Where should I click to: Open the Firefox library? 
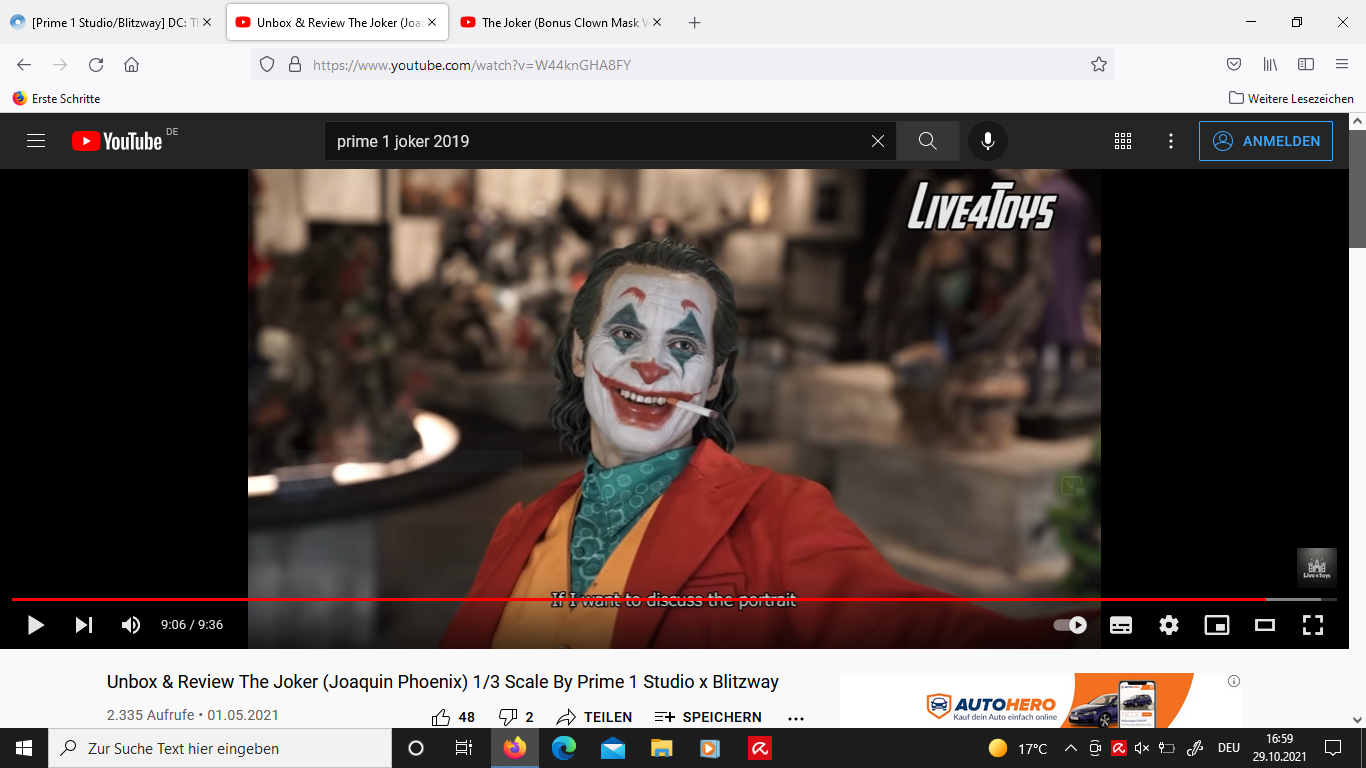(1270, 65)
